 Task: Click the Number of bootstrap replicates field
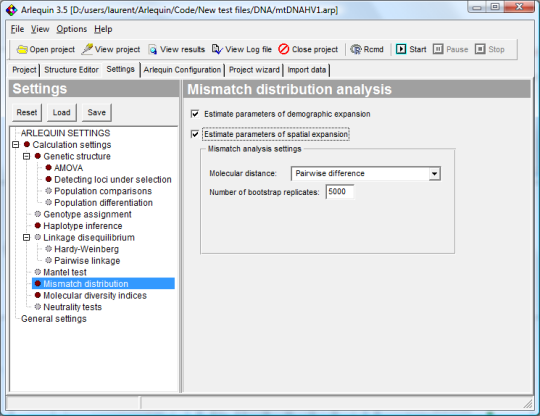coord(340,191)
